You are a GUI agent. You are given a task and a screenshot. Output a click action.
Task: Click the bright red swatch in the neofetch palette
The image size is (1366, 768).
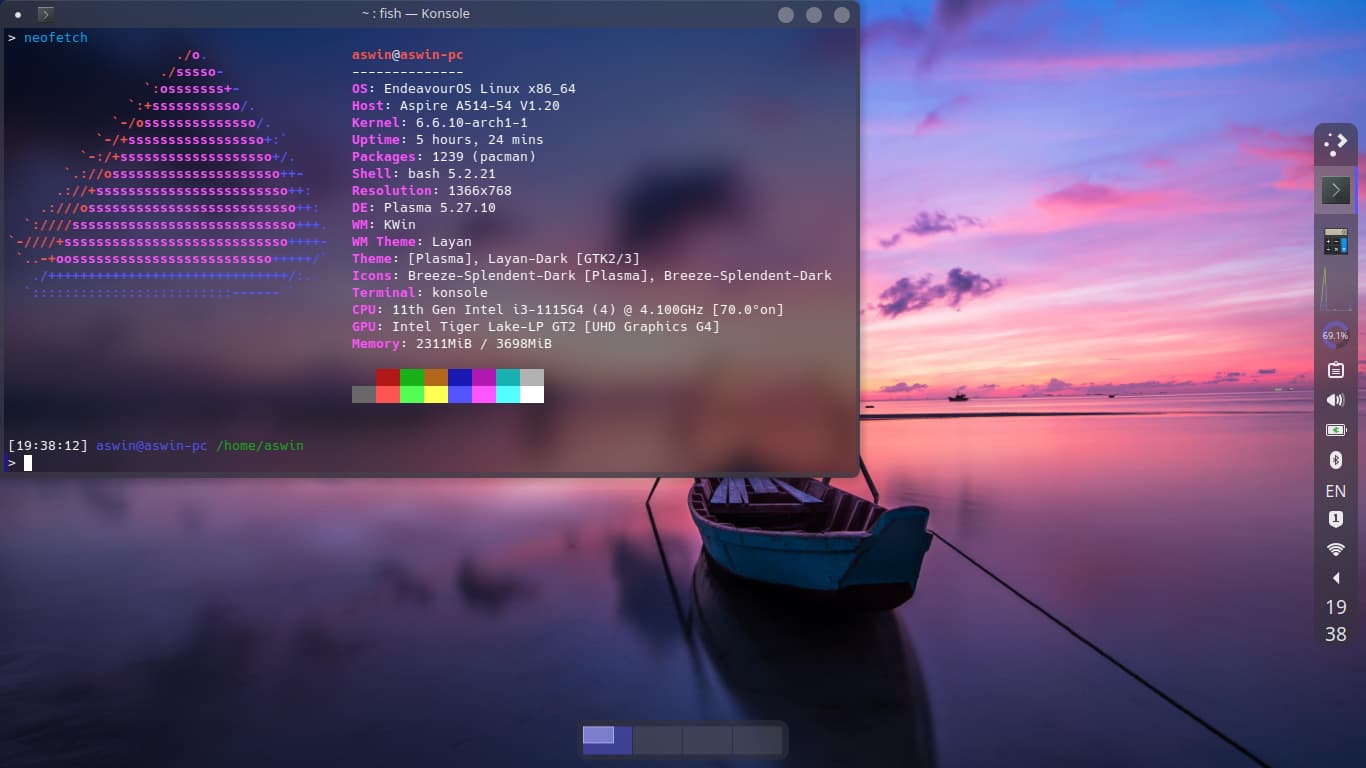click(x=388, y=394)
